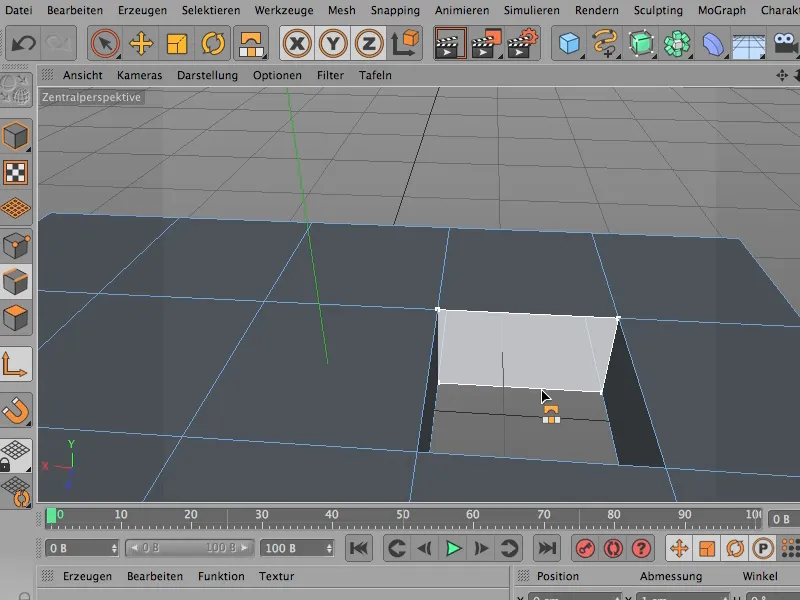The width and height of the screenshot is (800, 600).
Task: Add a Cube primitive object
Action: [x=569, y=43]
